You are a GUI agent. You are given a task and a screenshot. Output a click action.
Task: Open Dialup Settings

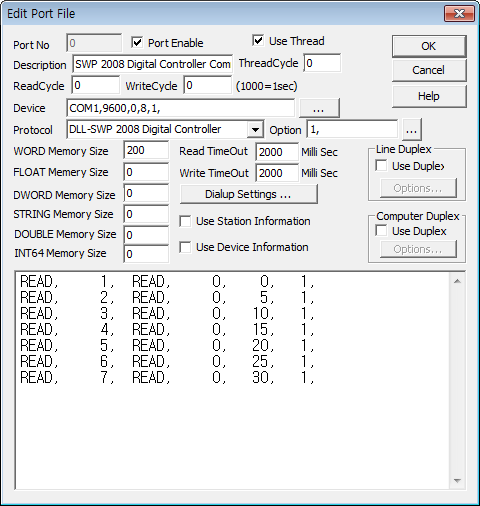[x=248, y=194]
